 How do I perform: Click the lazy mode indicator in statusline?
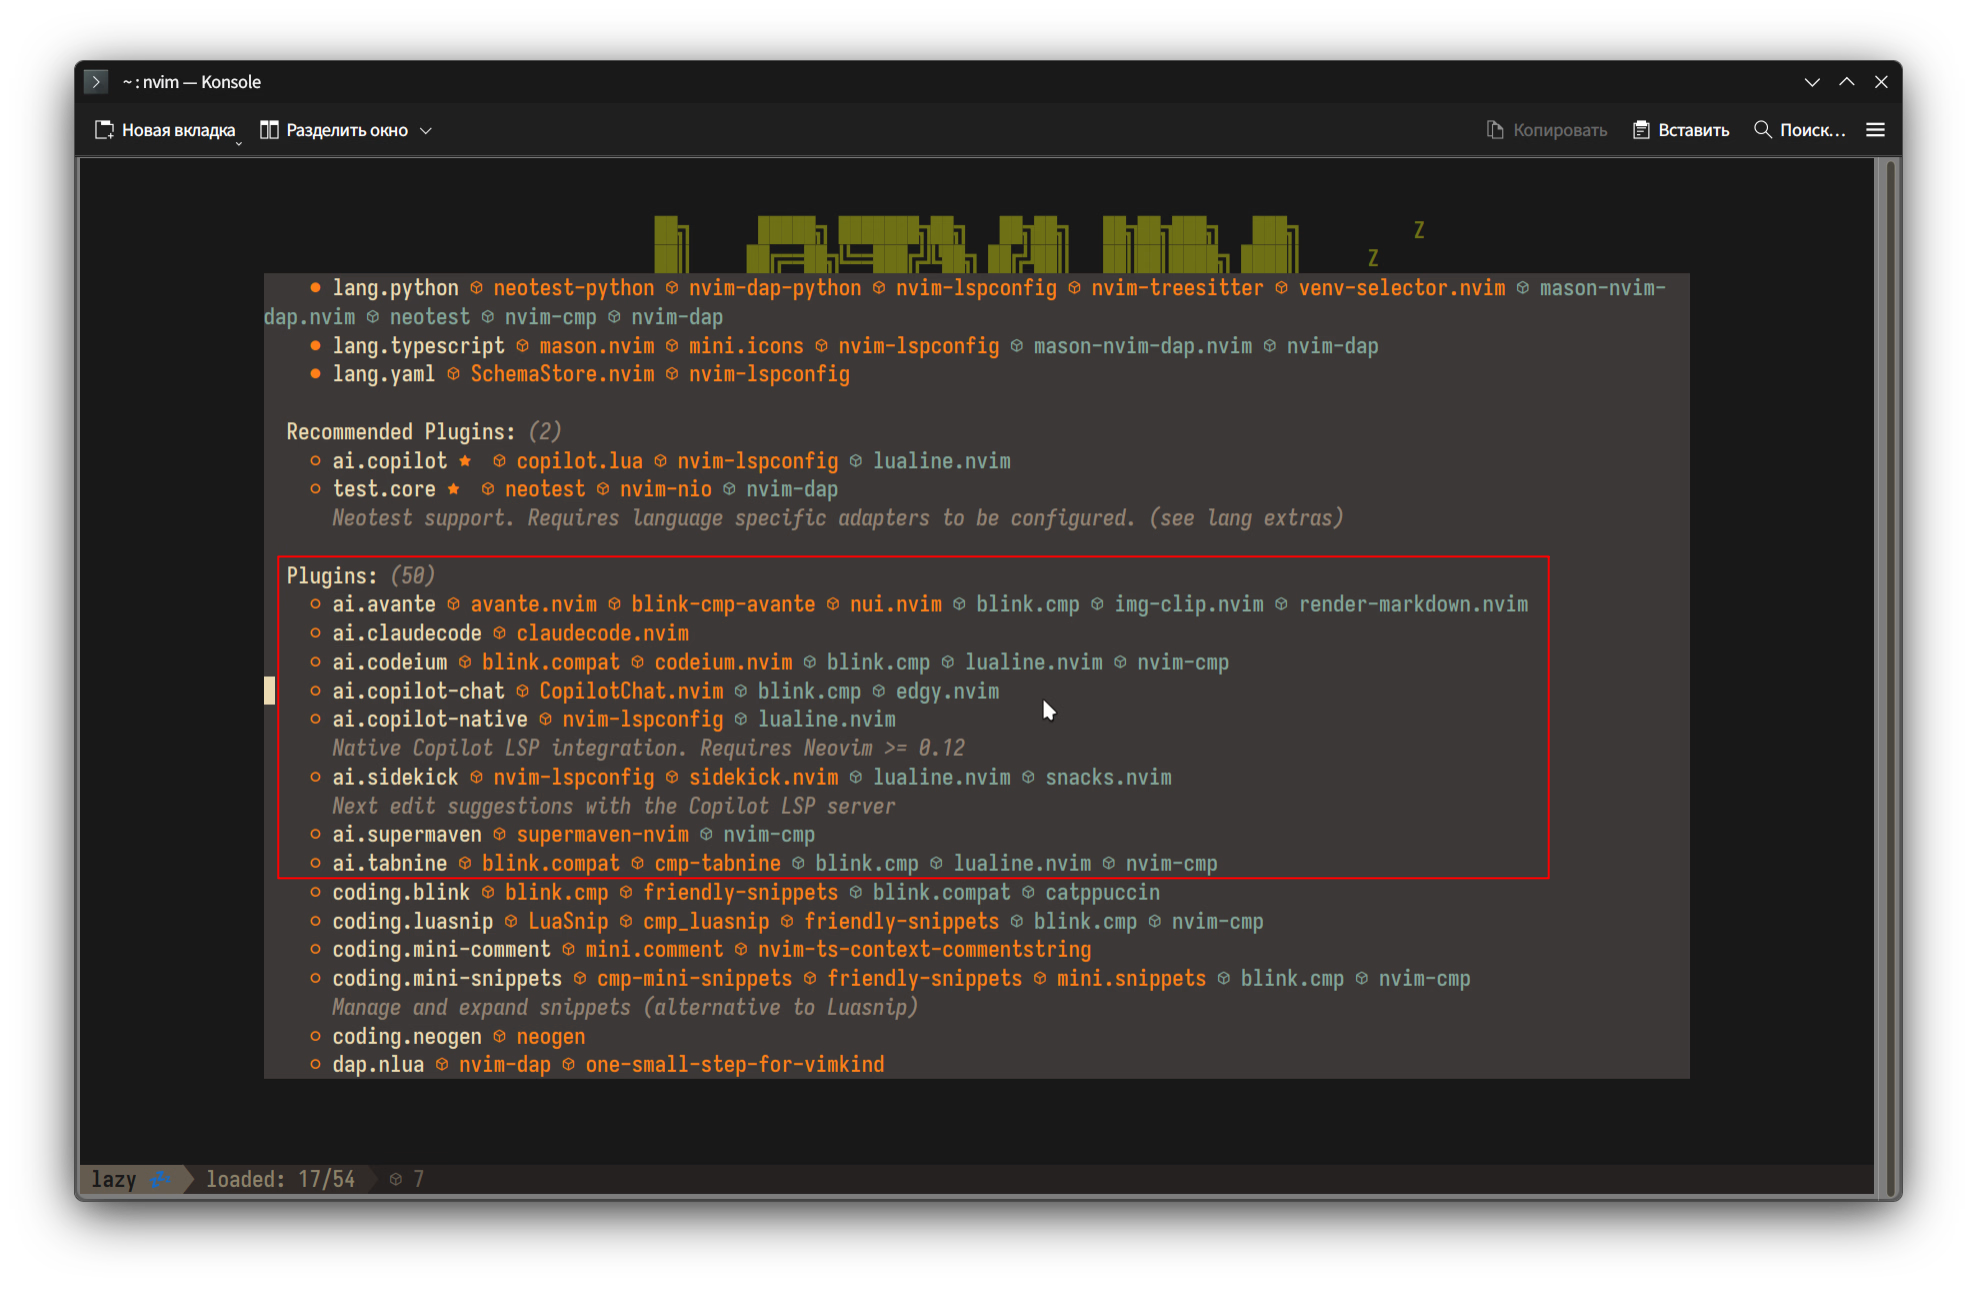pyautogui.click(x=114, y=1180)
